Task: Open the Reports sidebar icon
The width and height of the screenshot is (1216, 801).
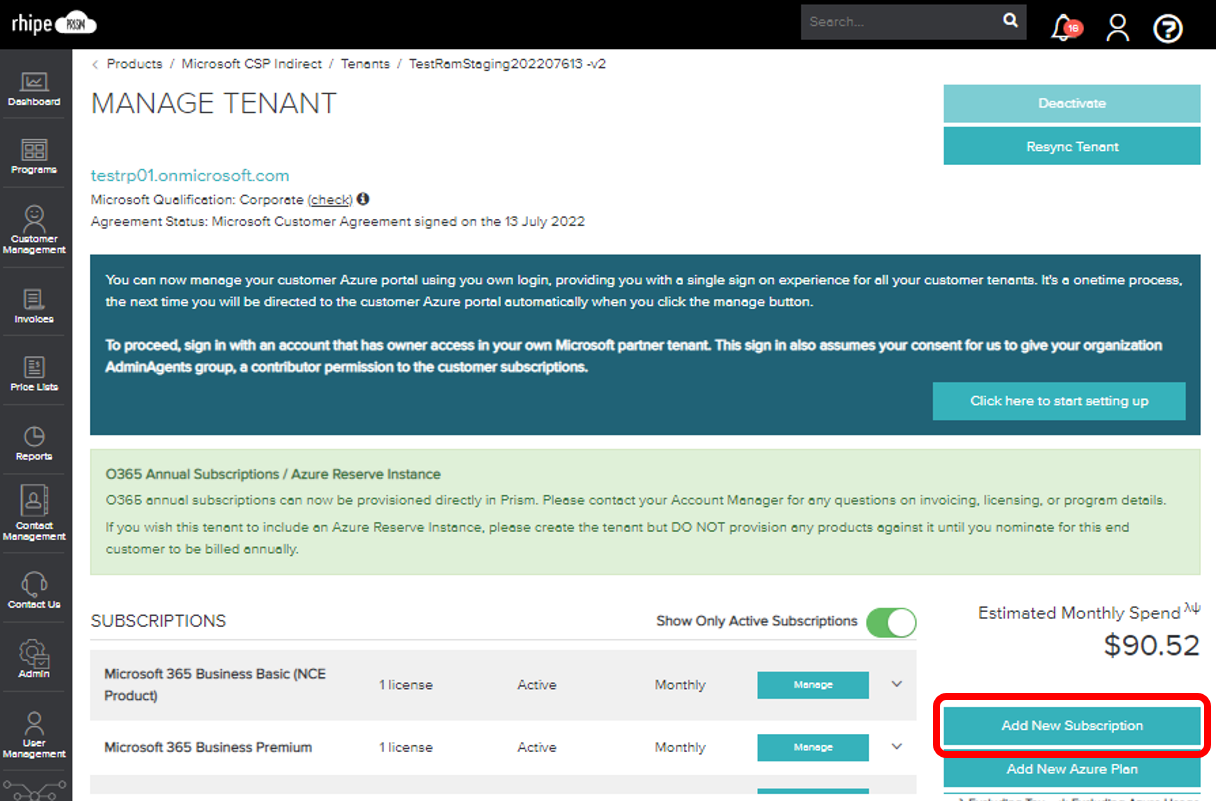Action: [x=34, y=443]
